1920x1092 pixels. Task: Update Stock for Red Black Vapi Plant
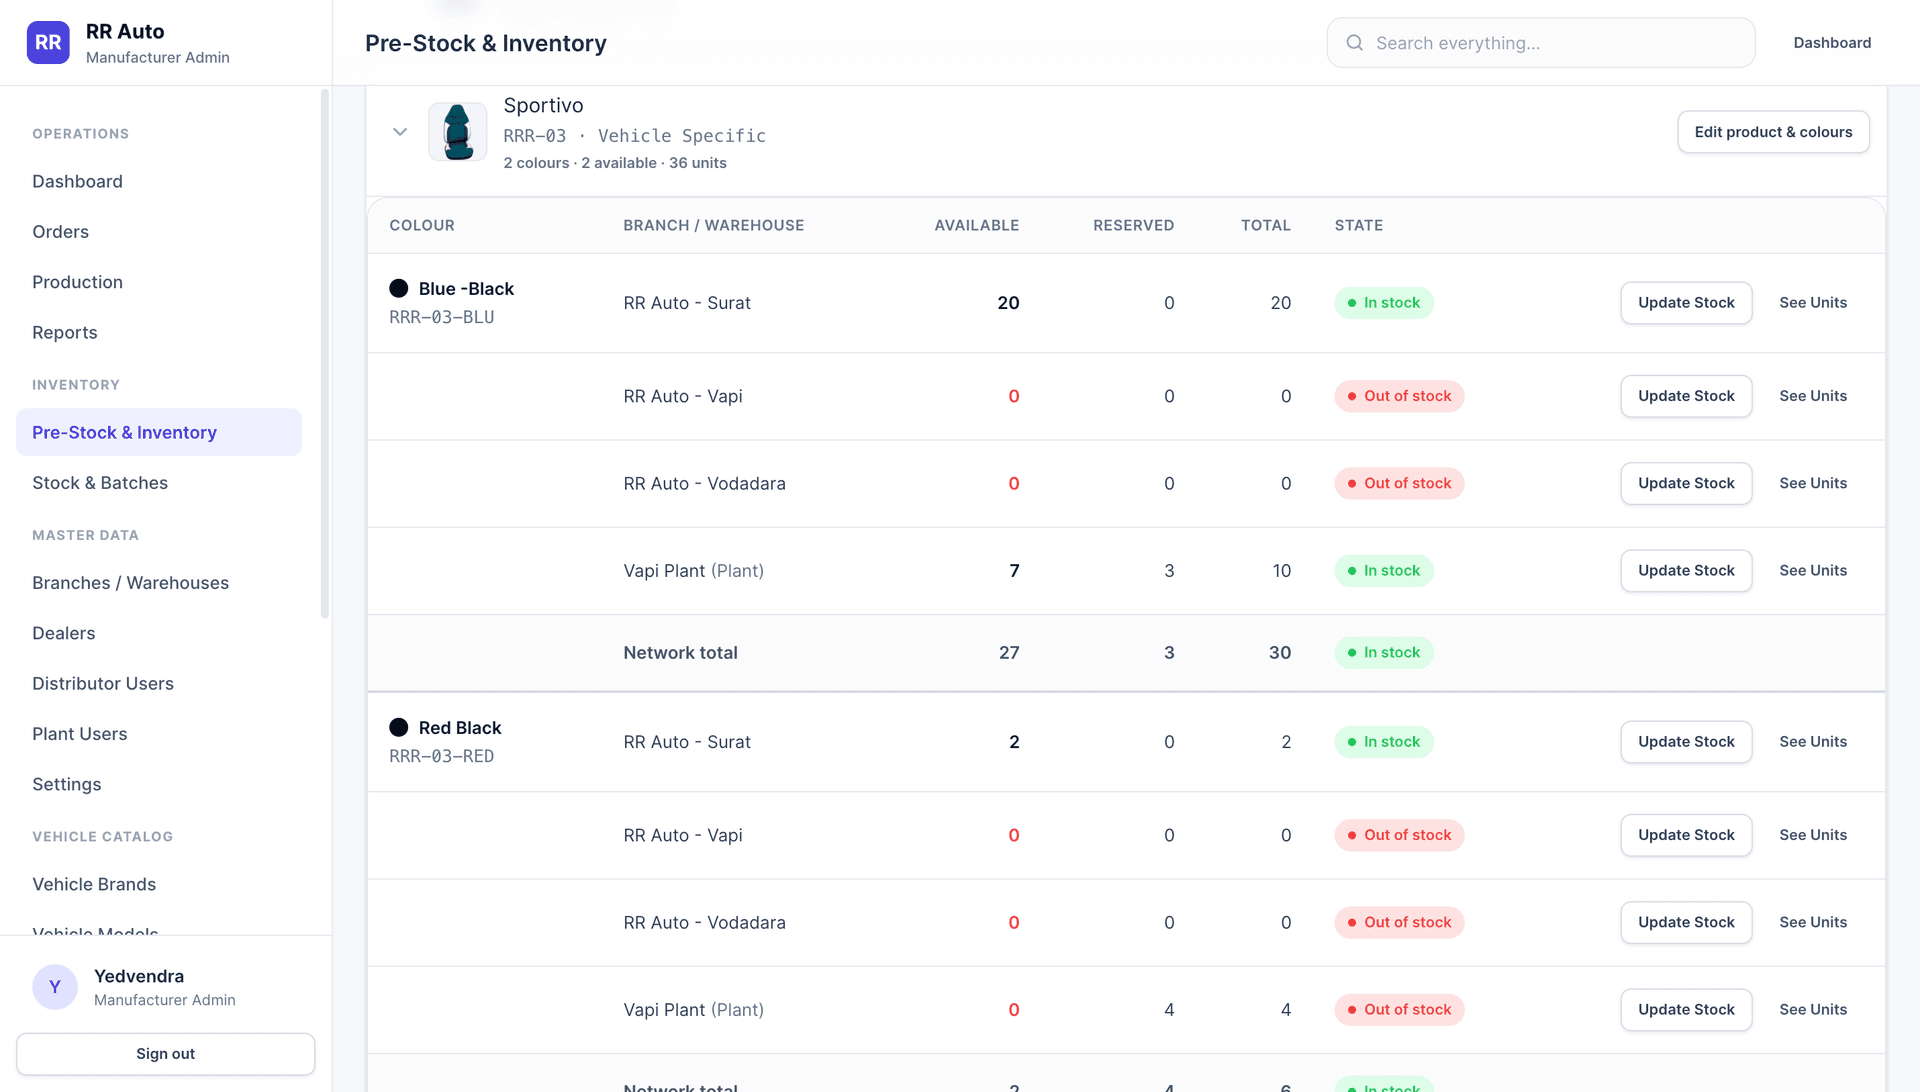pos(1686,1009)
